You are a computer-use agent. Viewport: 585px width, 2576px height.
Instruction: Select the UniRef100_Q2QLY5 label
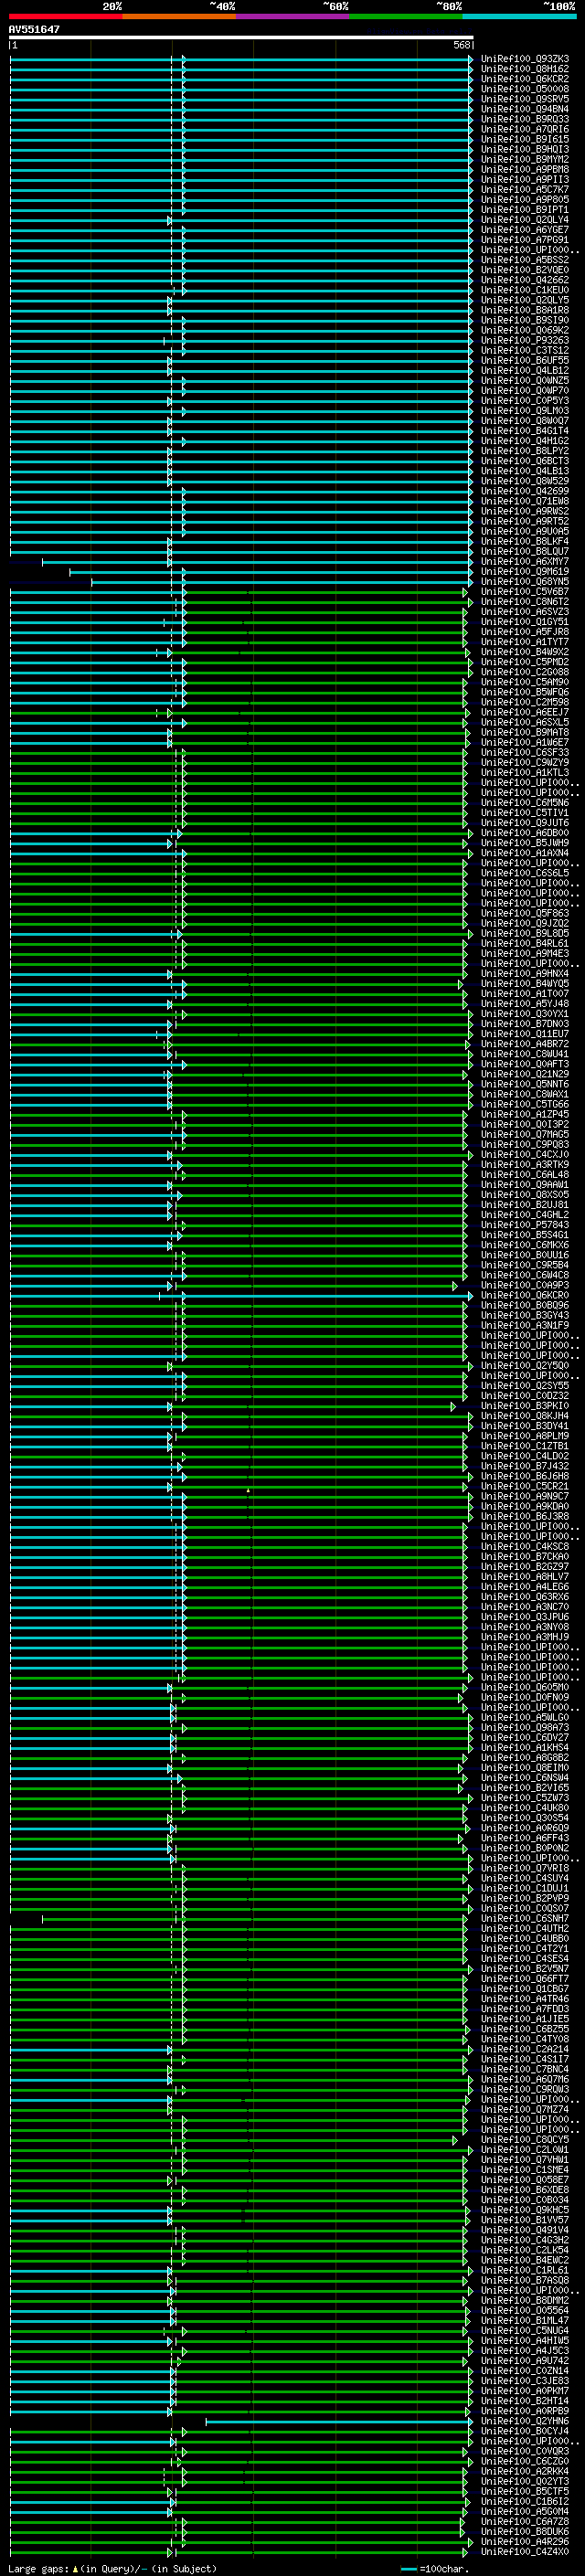click(525, 300)
